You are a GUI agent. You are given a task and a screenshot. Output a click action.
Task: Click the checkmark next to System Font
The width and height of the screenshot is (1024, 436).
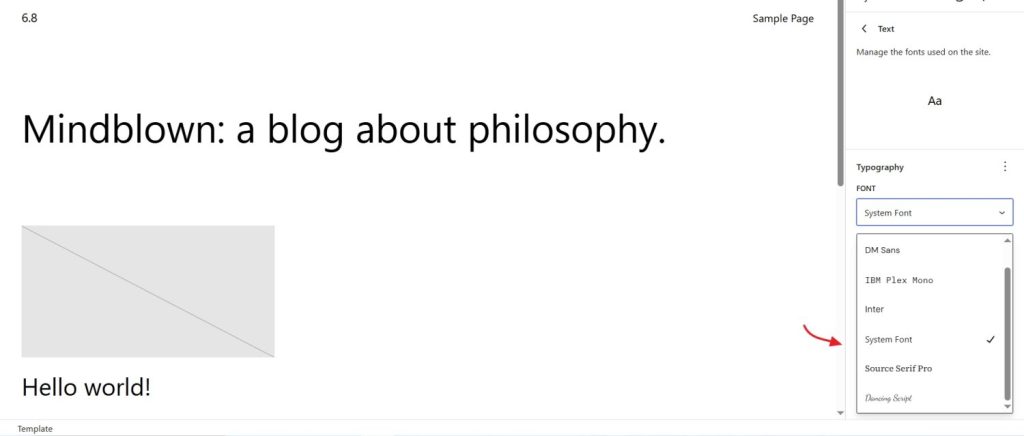tap(990, 340)
